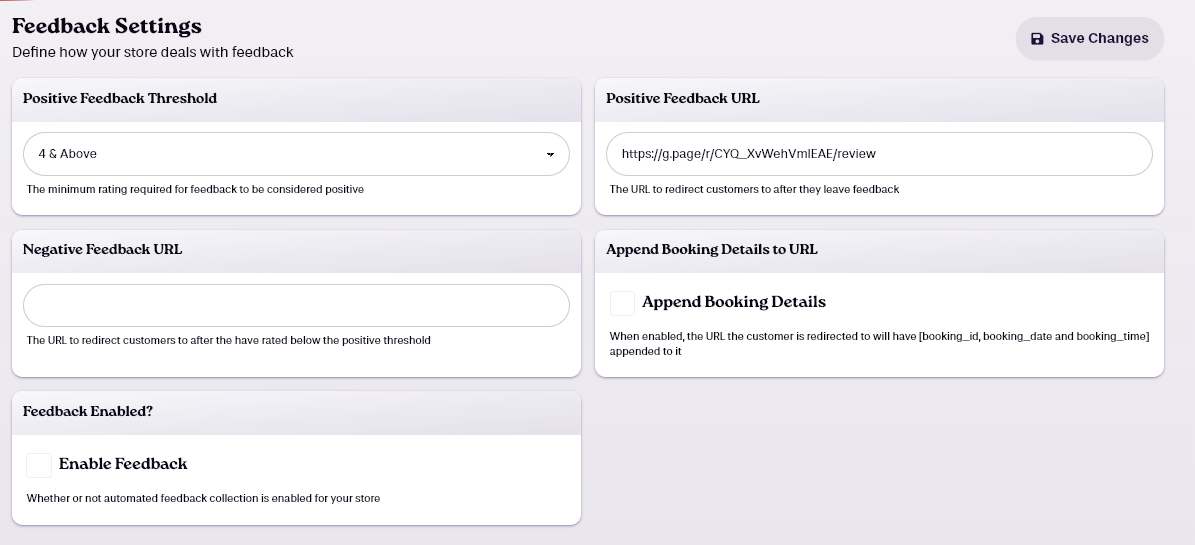Tick the Enable Feedback checkbox
Viewport: 1195px width, 545px height.
point(39,465)
